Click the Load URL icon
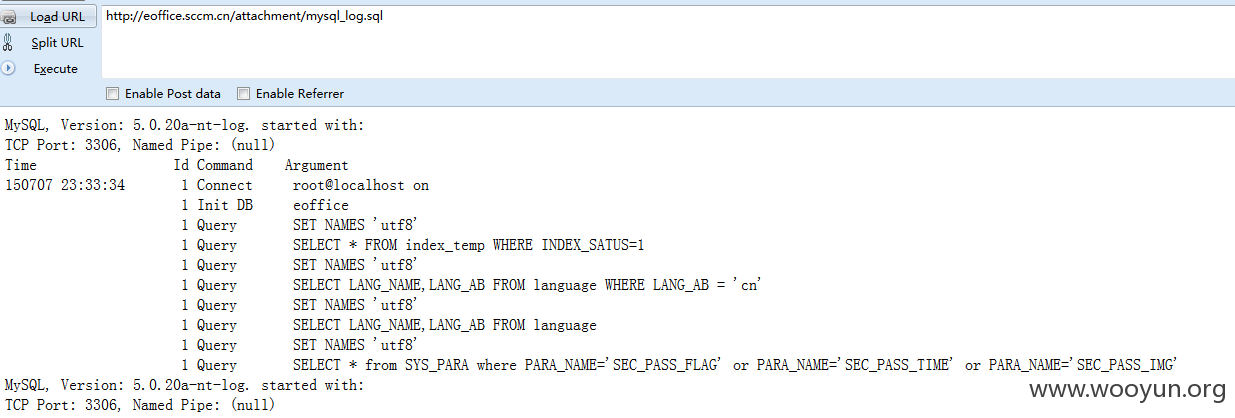 [8, 17]
